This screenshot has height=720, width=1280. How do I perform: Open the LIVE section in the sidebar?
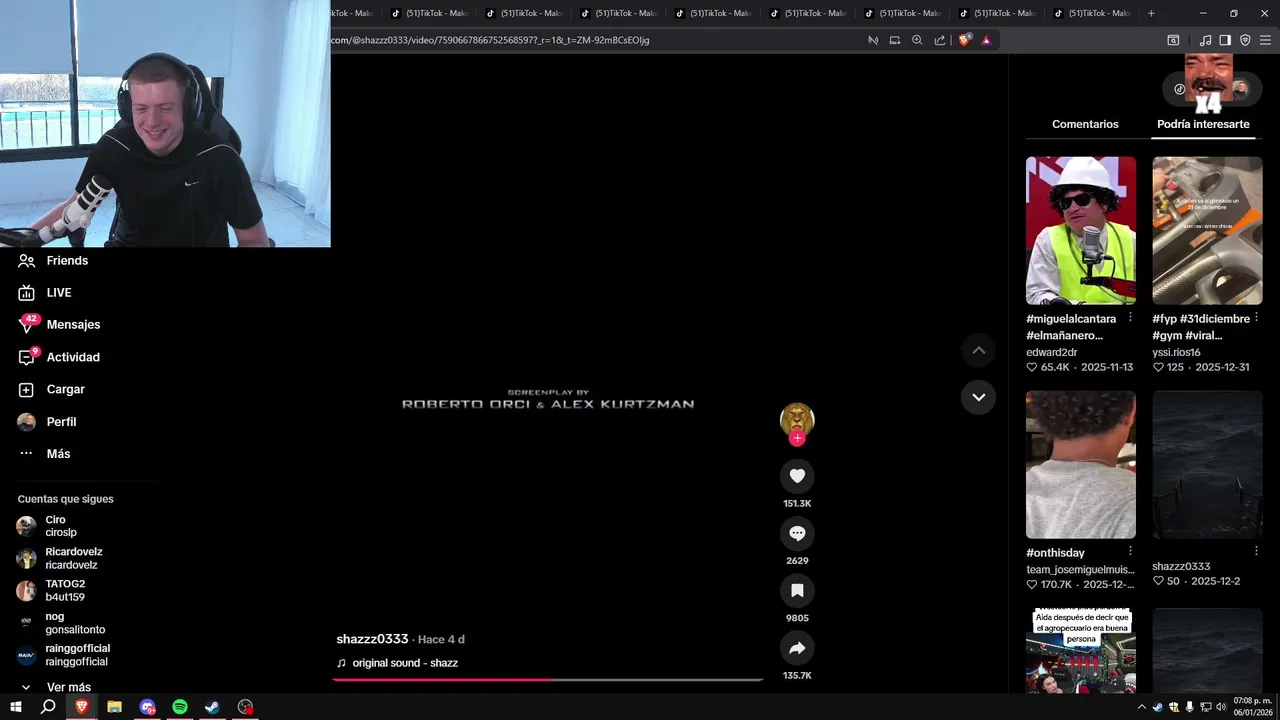click(45, 292)
